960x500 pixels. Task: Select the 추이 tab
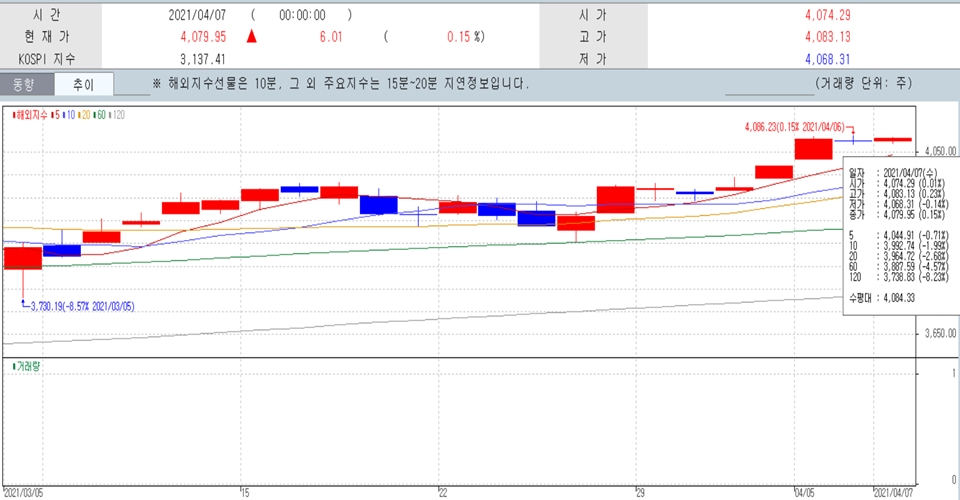pyautogui.click(x=84, y=84)
